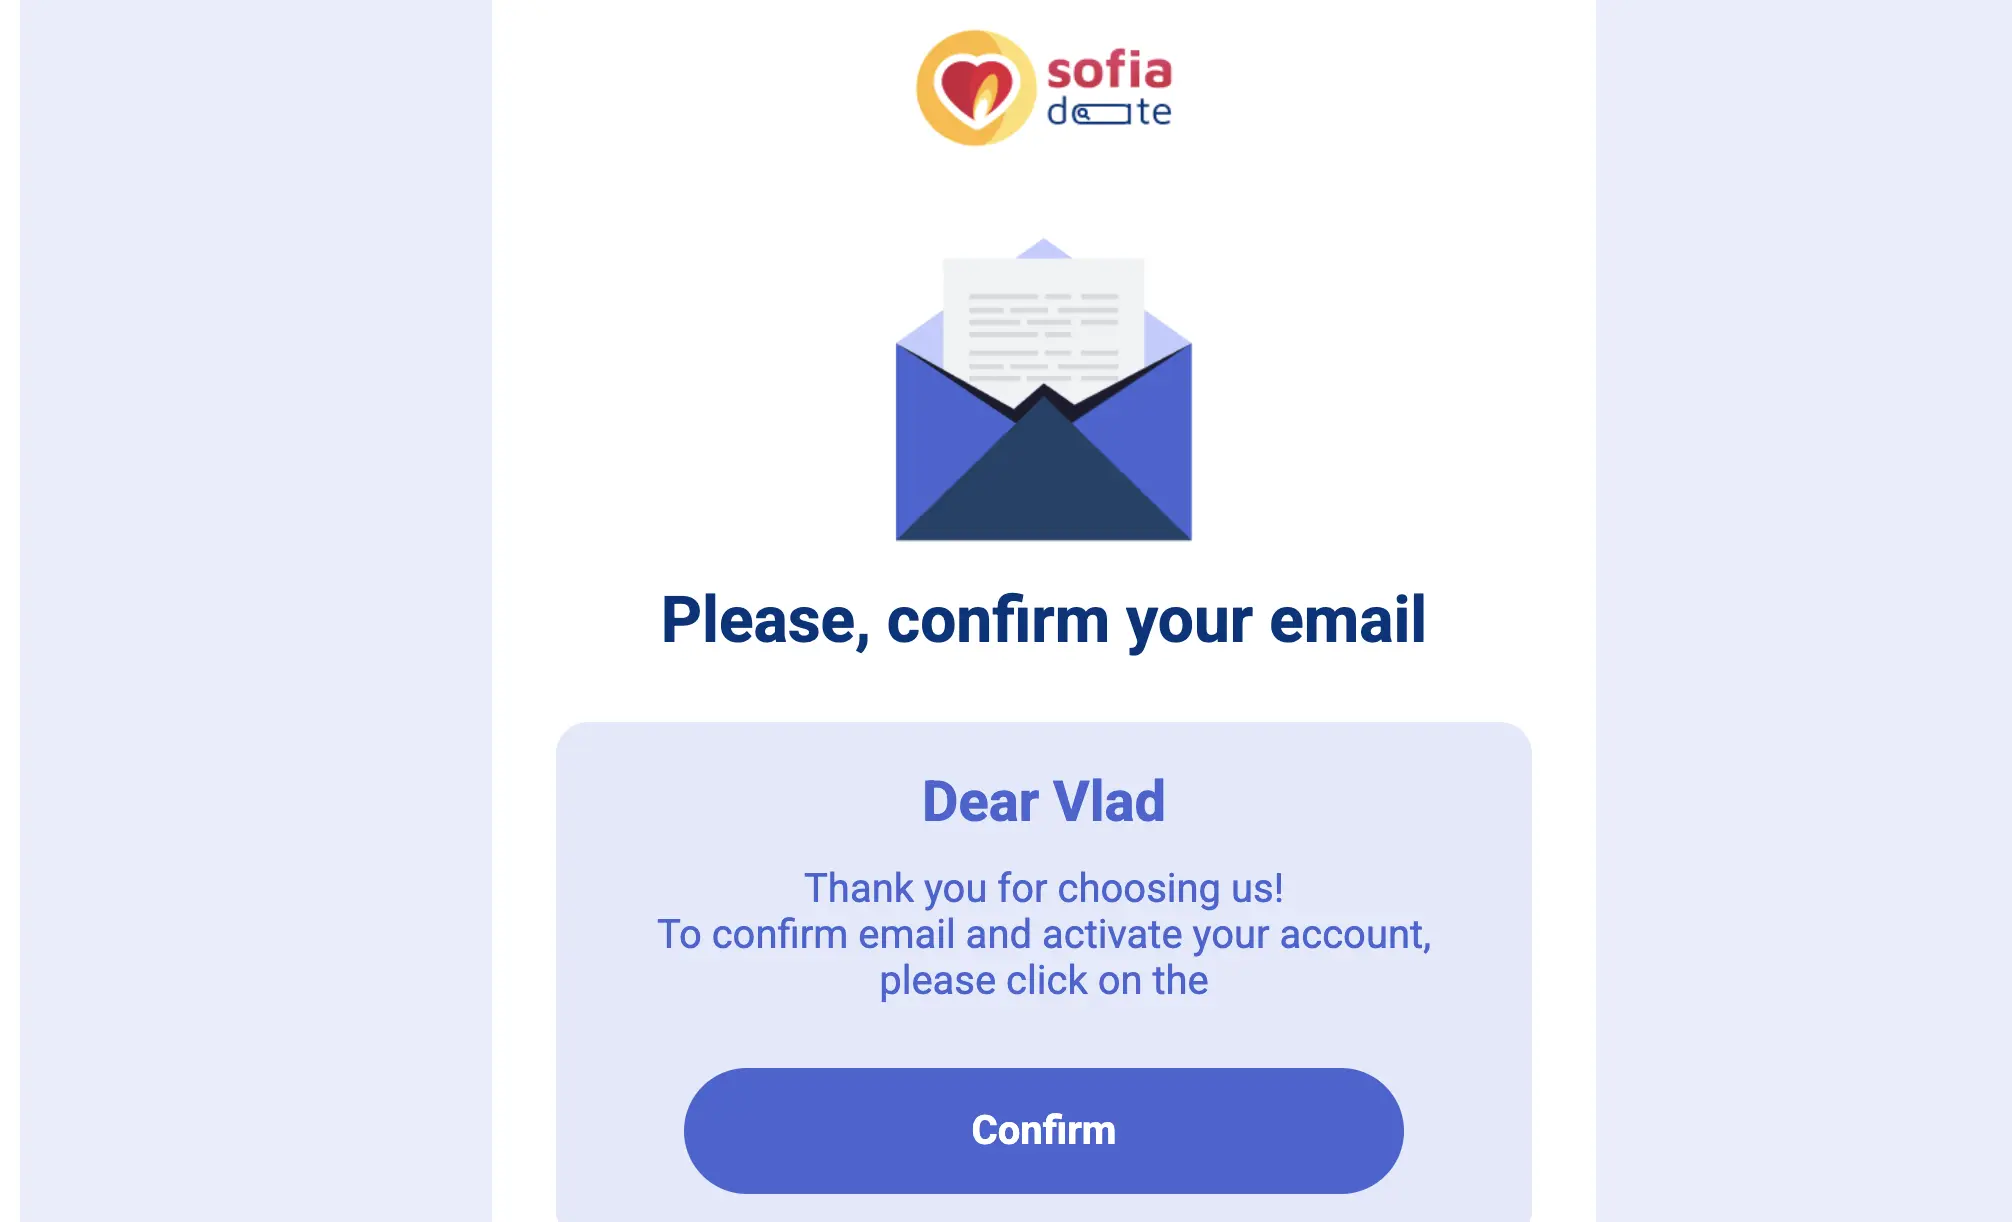The width and height of the screenshot is (2012, 1222).
Task: Click the "To confirm email and activate" line
Action: pos(1043,934)
